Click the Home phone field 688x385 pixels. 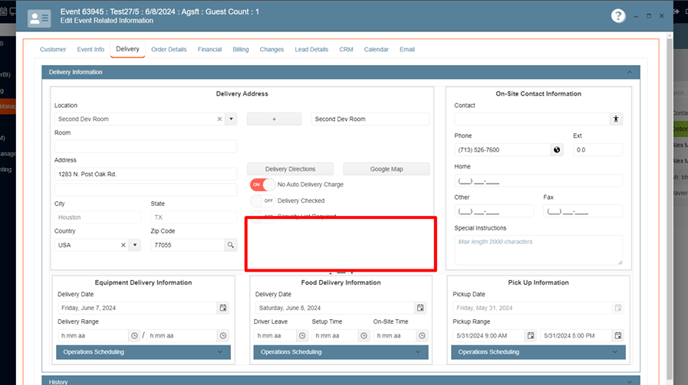coord(538,181)
